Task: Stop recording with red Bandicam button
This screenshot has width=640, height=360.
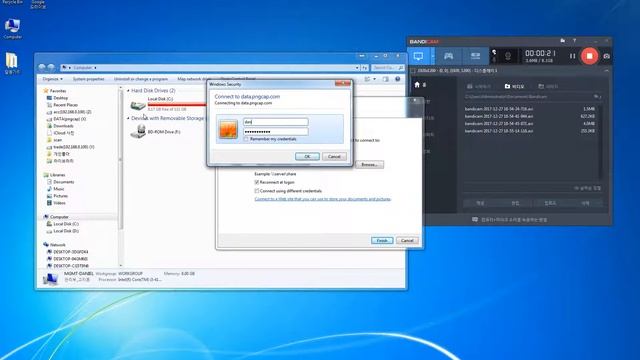Action: [x=589, y=56]
